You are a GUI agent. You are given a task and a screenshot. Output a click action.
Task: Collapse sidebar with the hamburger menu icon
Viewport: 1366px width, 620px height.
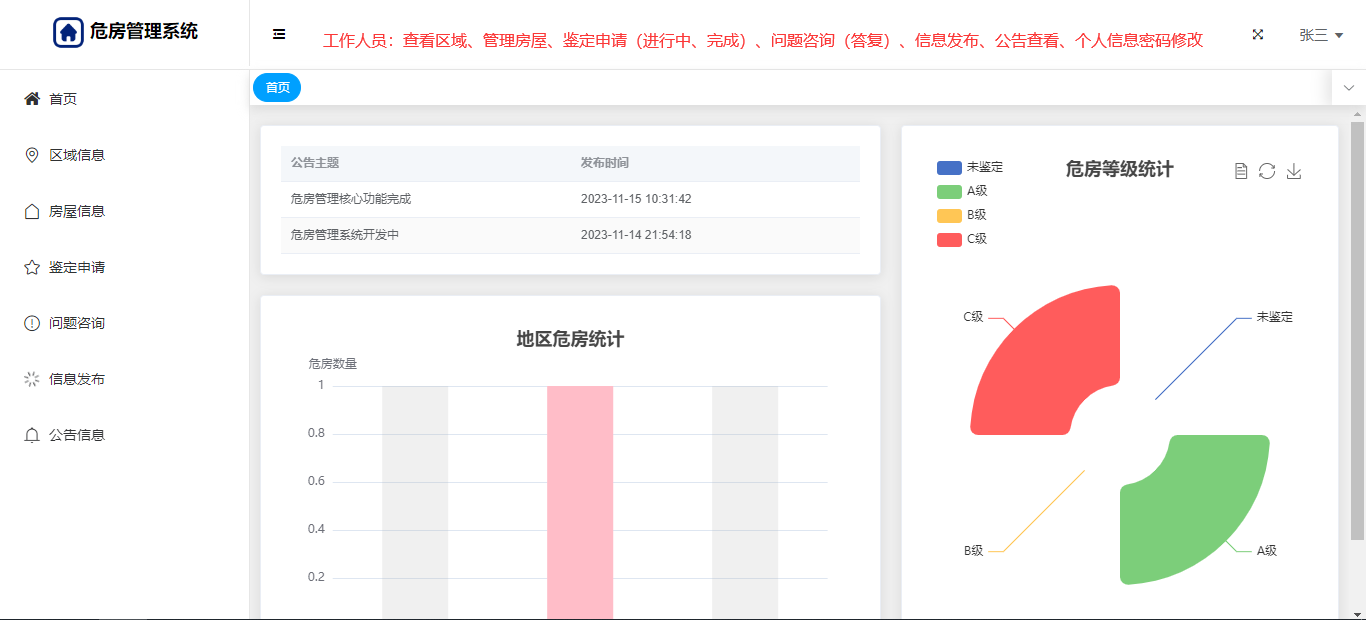point(279,34)
